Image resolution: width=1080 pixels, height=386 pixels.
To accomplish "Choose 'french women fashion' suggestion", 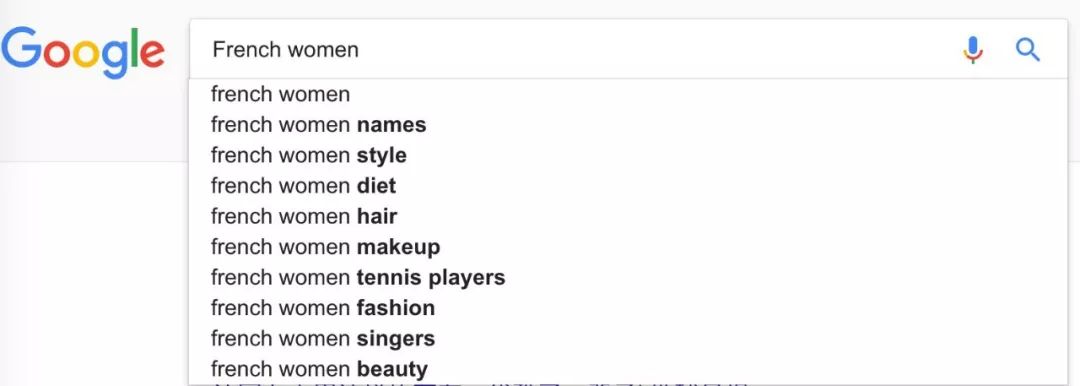I will click(x=628, y=307).
